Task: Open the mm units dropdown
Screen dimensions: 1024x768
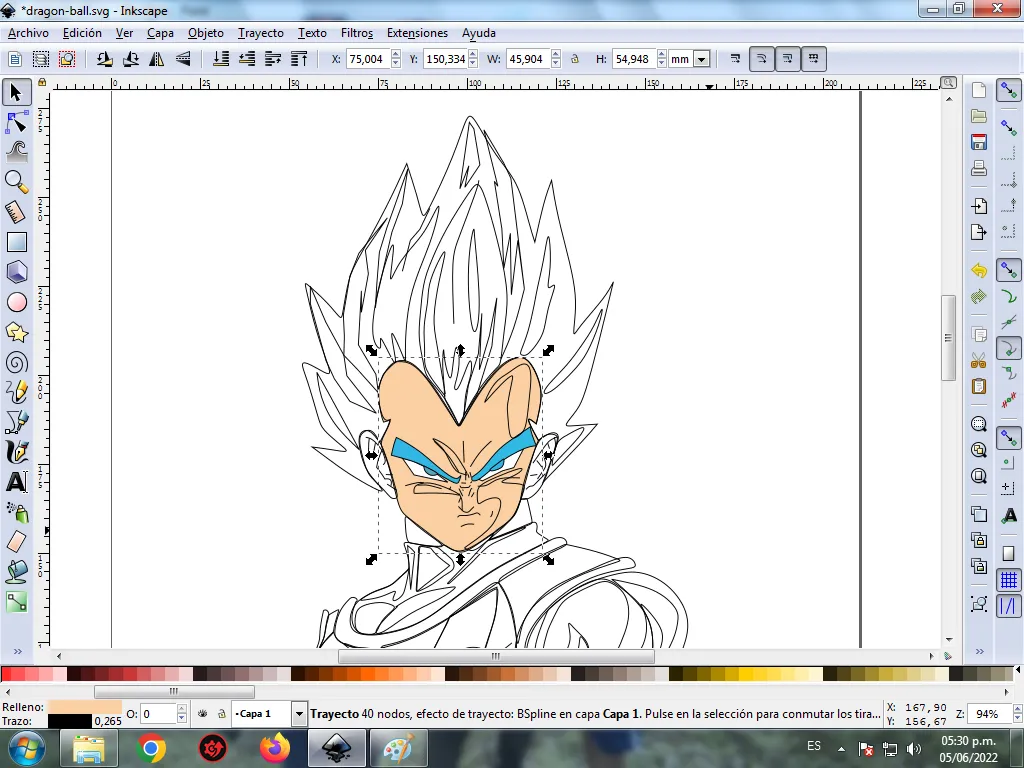Action: [x=701, y=59]
